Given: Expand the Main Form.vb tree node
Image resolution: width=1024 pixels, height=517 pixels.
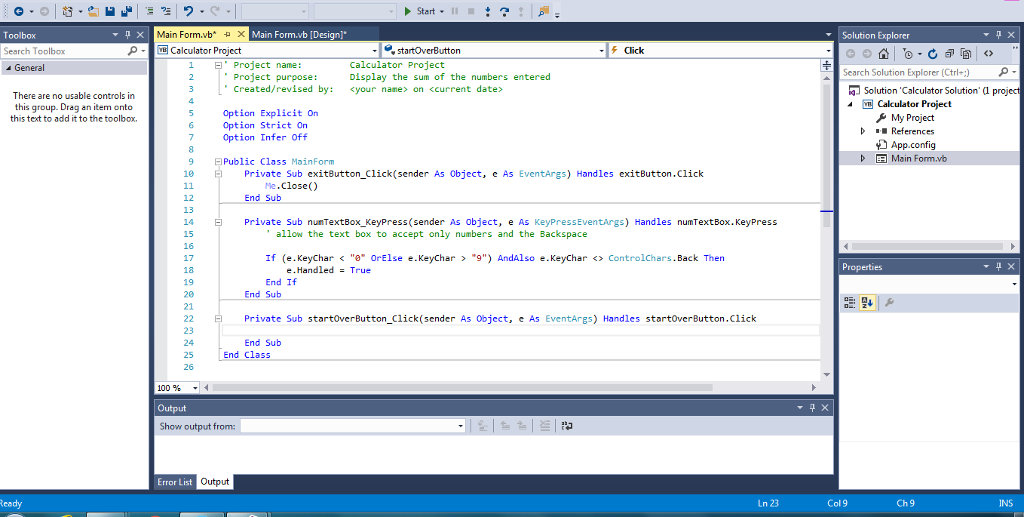Looking at the screenshot, I should pos(863,158).
